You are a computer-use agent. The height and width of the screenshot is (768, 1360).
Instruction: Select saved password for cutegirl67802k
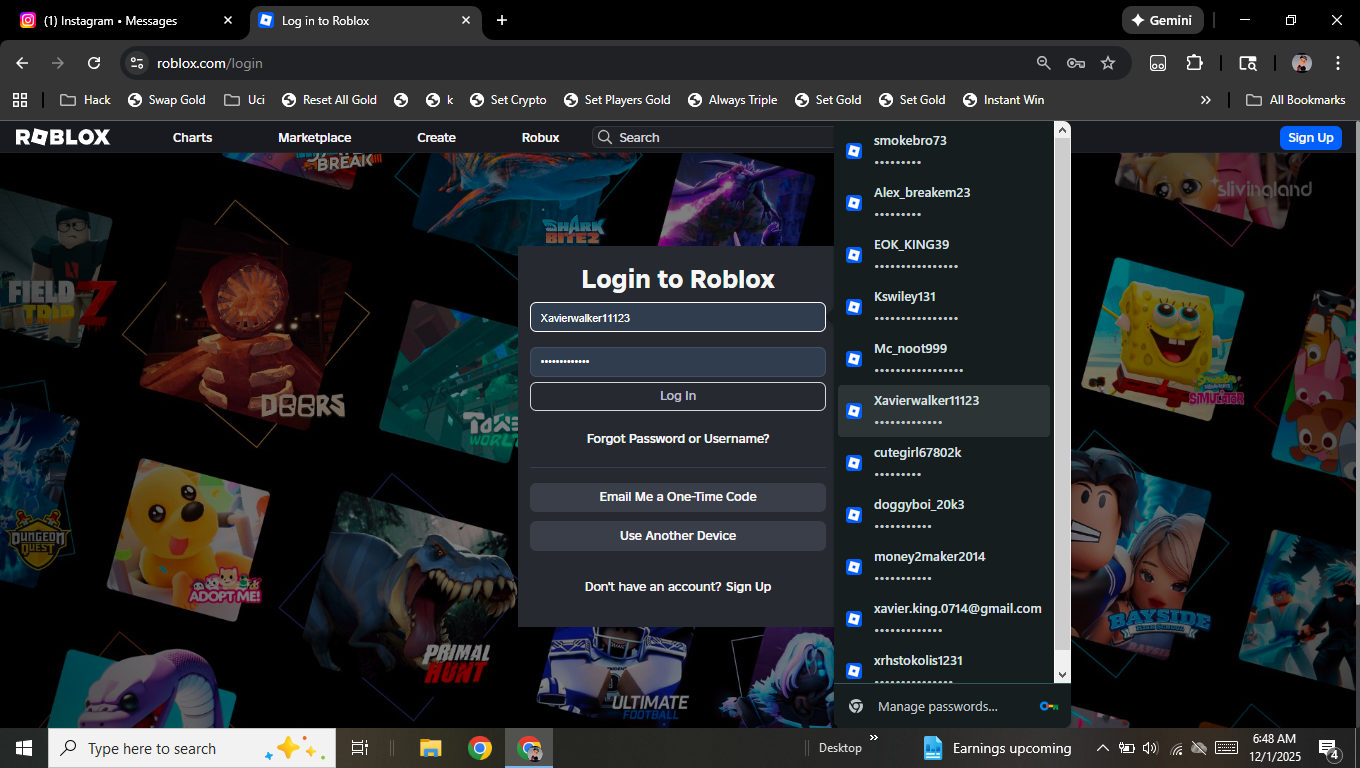point(943,463)
